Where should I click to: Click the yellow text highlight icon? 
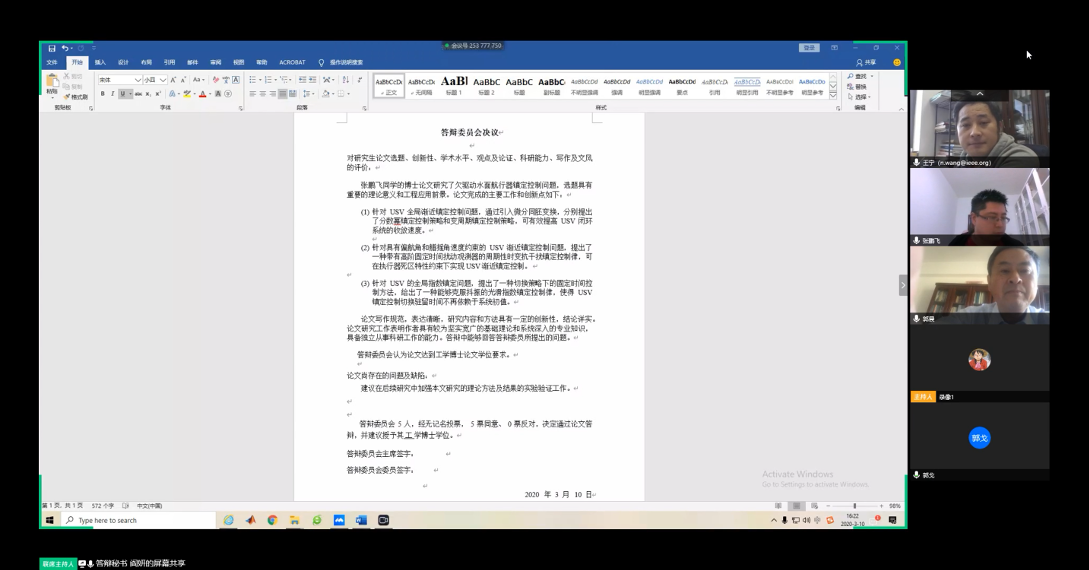[186, 94]
